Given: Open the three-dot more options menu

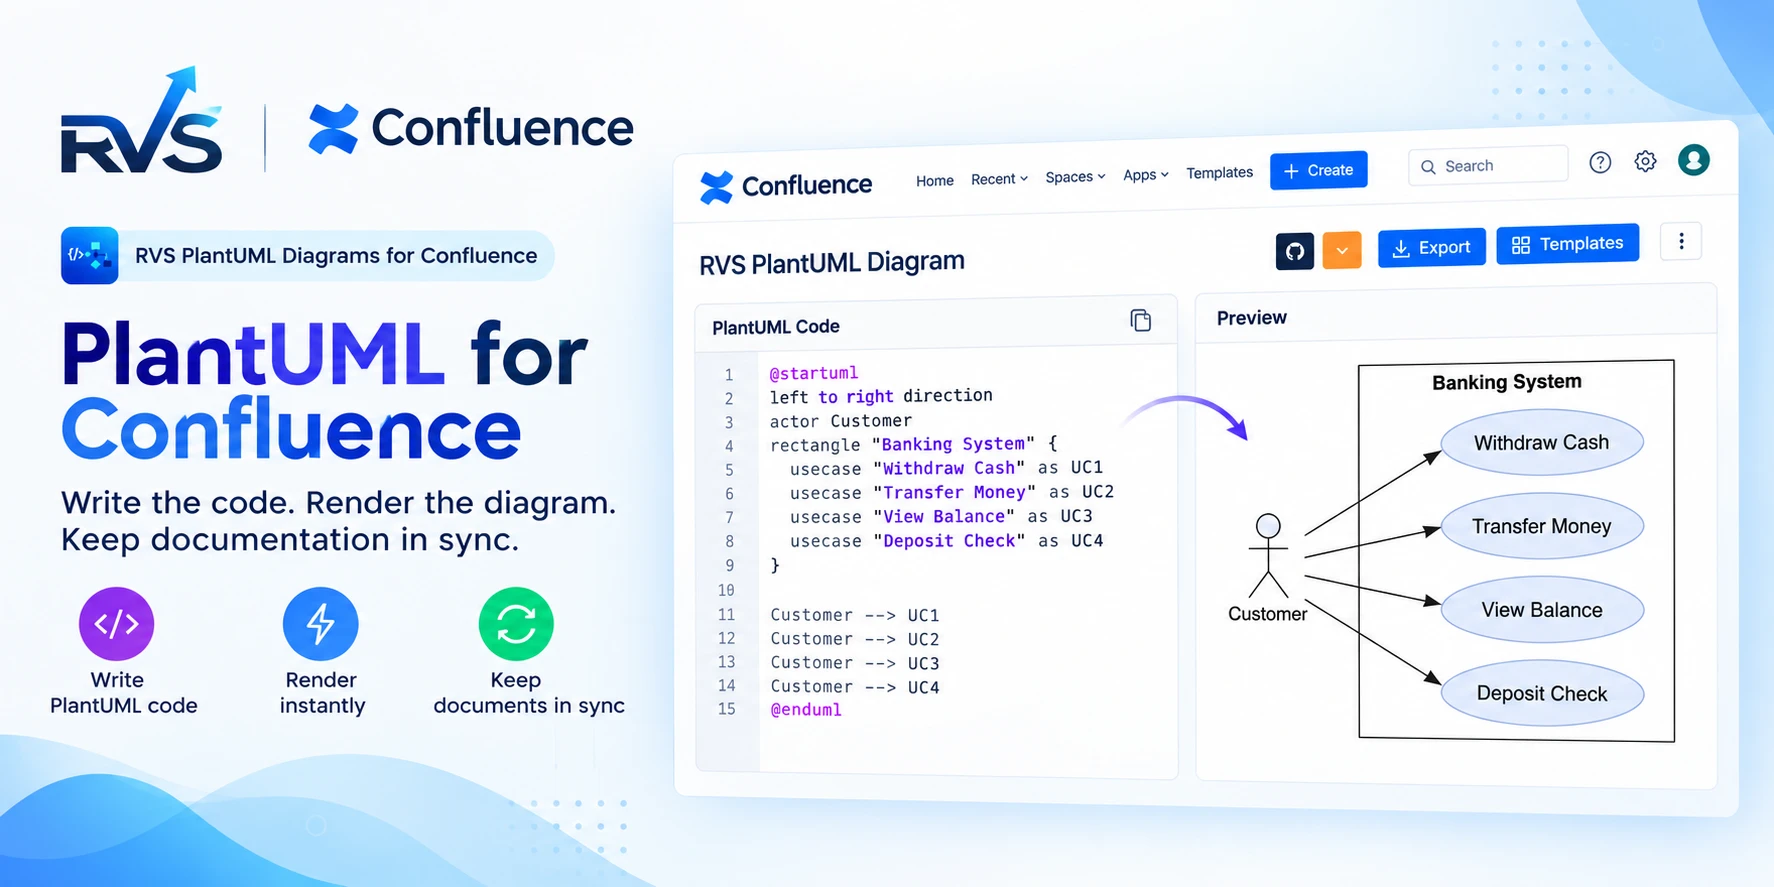Looking at the screenshot, I should click(1681, 241).
